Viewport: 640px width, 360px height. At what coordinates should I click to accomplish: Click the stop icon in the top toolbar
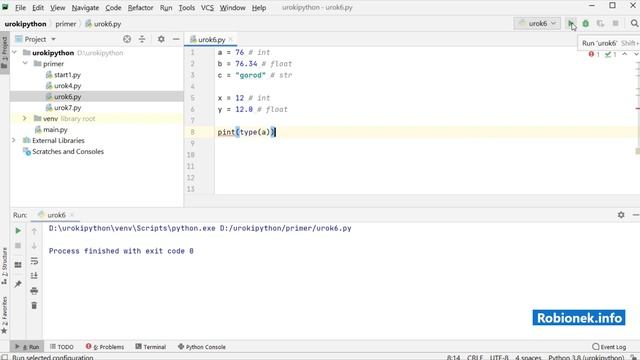[616, 24]
